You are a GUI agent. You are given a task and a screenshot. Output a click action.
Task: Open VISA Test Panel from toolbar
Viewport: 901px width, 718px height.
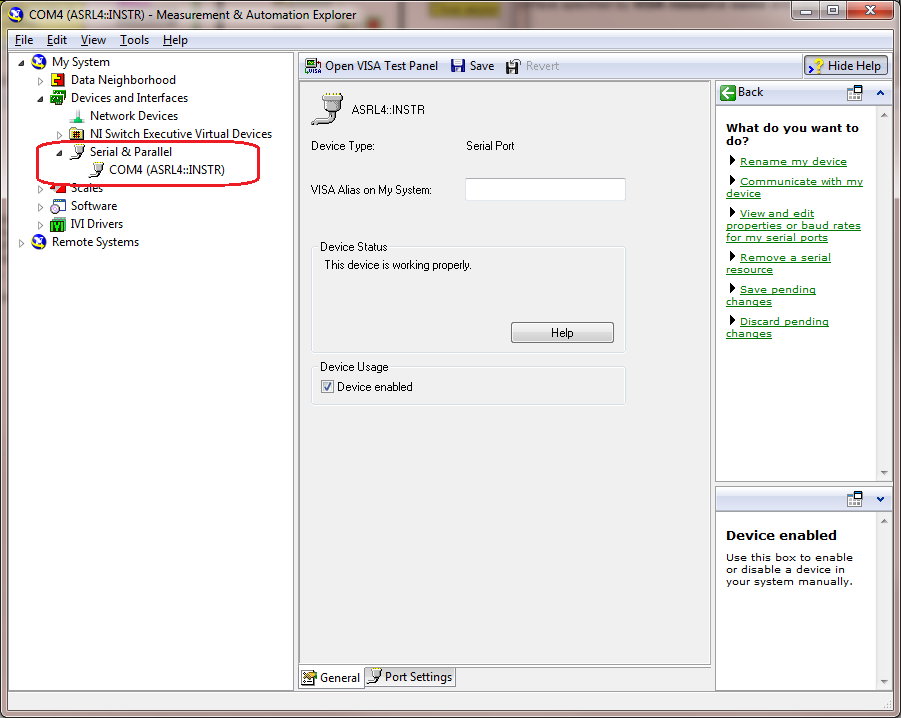[371, 66]
